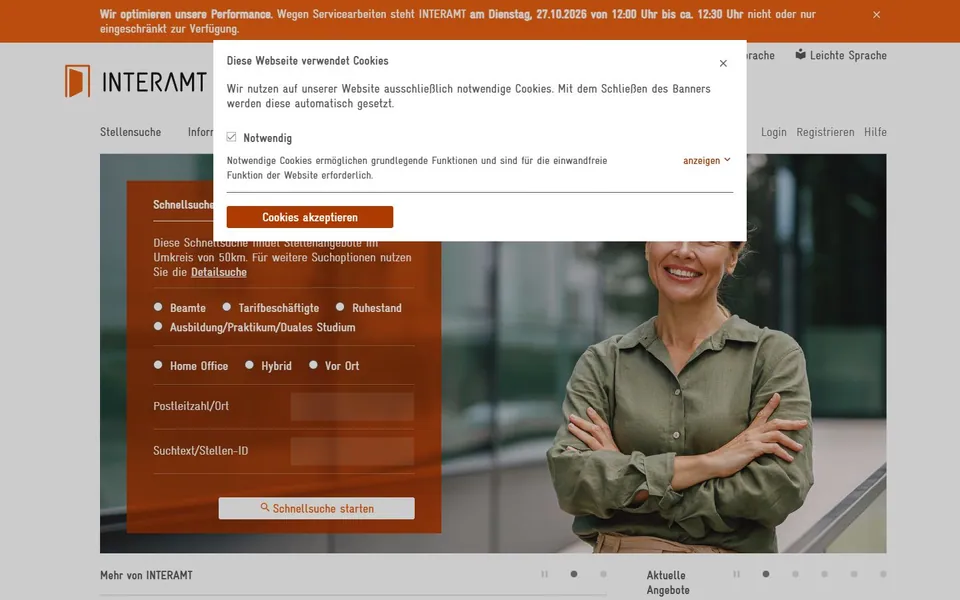Open the Hilfe menu item
Viewport: 960px width, 600px height.
(x=875, y=132)
